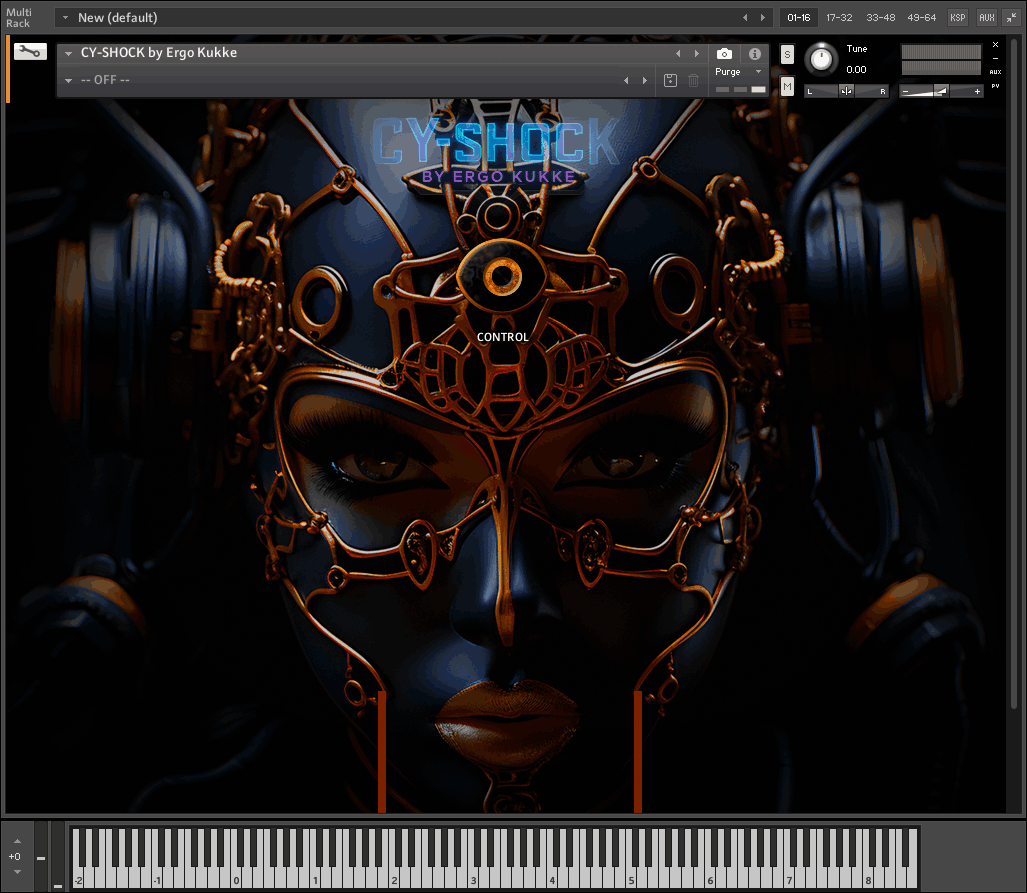Click the right red bar in artwork
Screen dimensions: 1027x893
click(637, 751)
